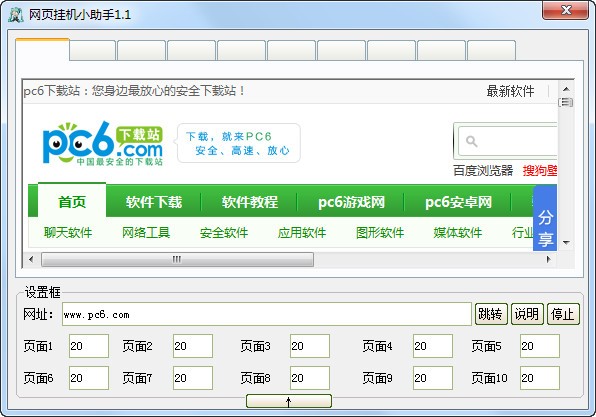The image size is (596, 417).
Task: Open the pc6游戏网 navigation item
Action: pyautogui.click(x=351, y=202)
